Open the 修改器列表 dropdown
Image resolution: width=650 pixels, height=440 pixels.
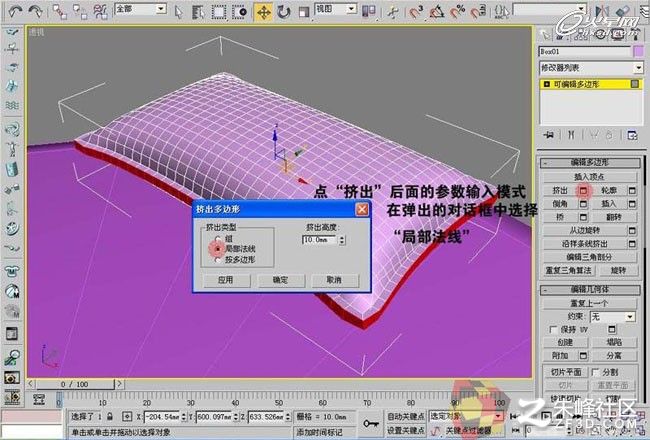(638, 68)
